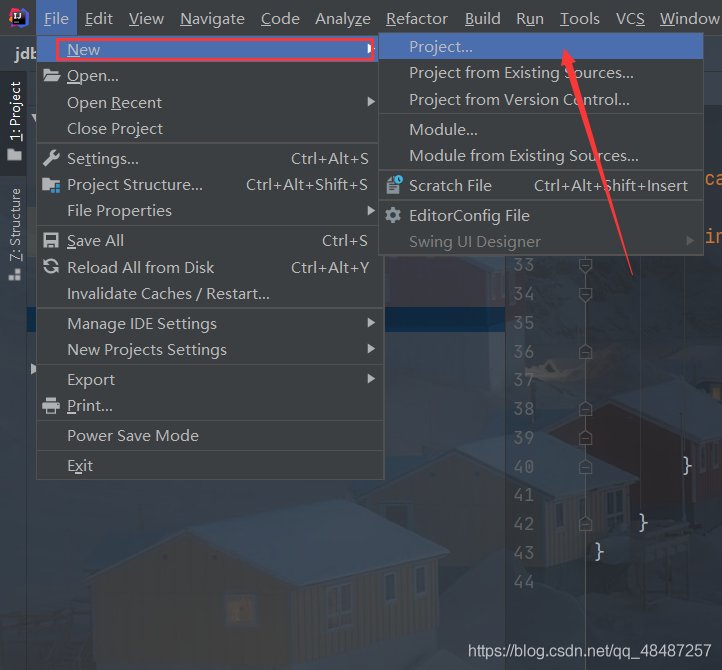Choose Project... from the New submenu

click(541, 47)
